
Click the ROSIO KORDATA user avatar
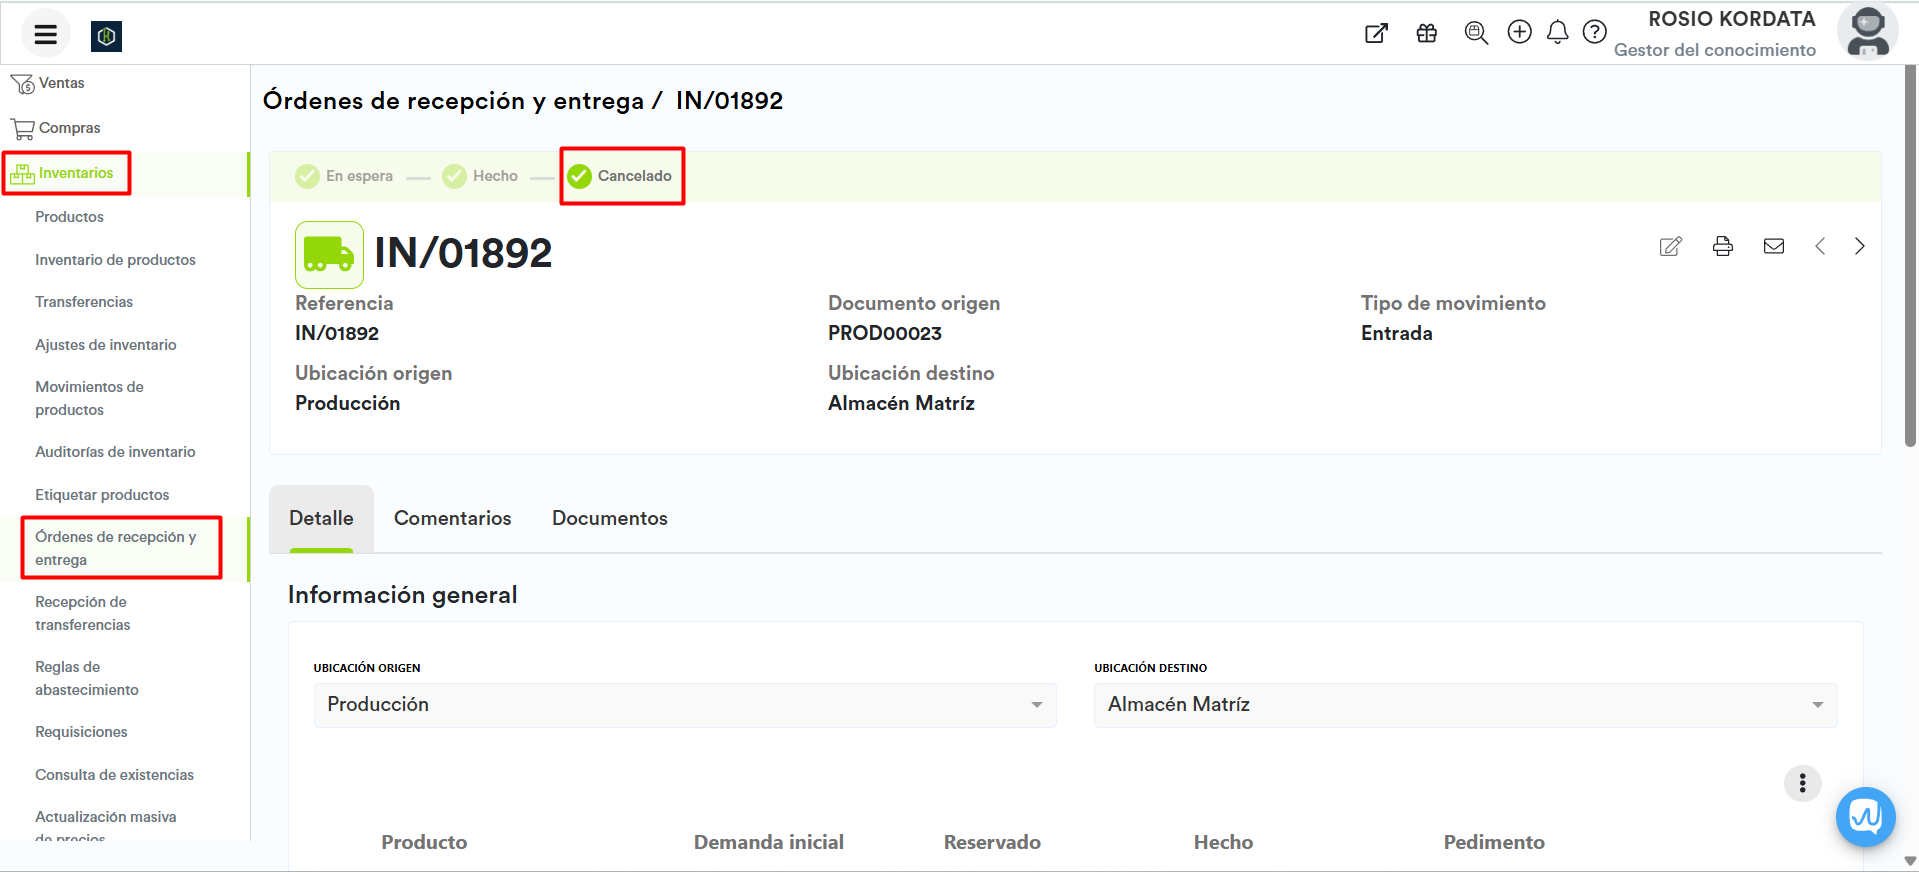[x=1866, y=33]
